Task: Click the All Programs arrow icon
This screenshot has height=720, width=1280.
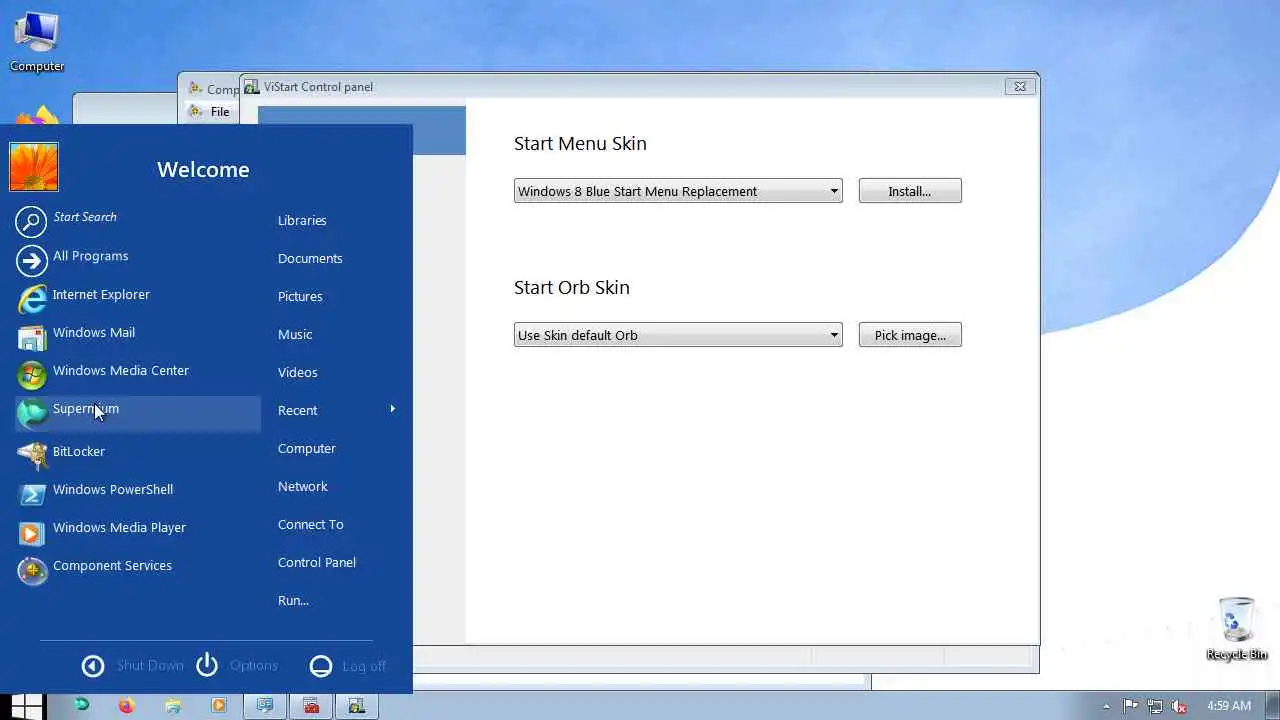Action: tap(32, 261)
